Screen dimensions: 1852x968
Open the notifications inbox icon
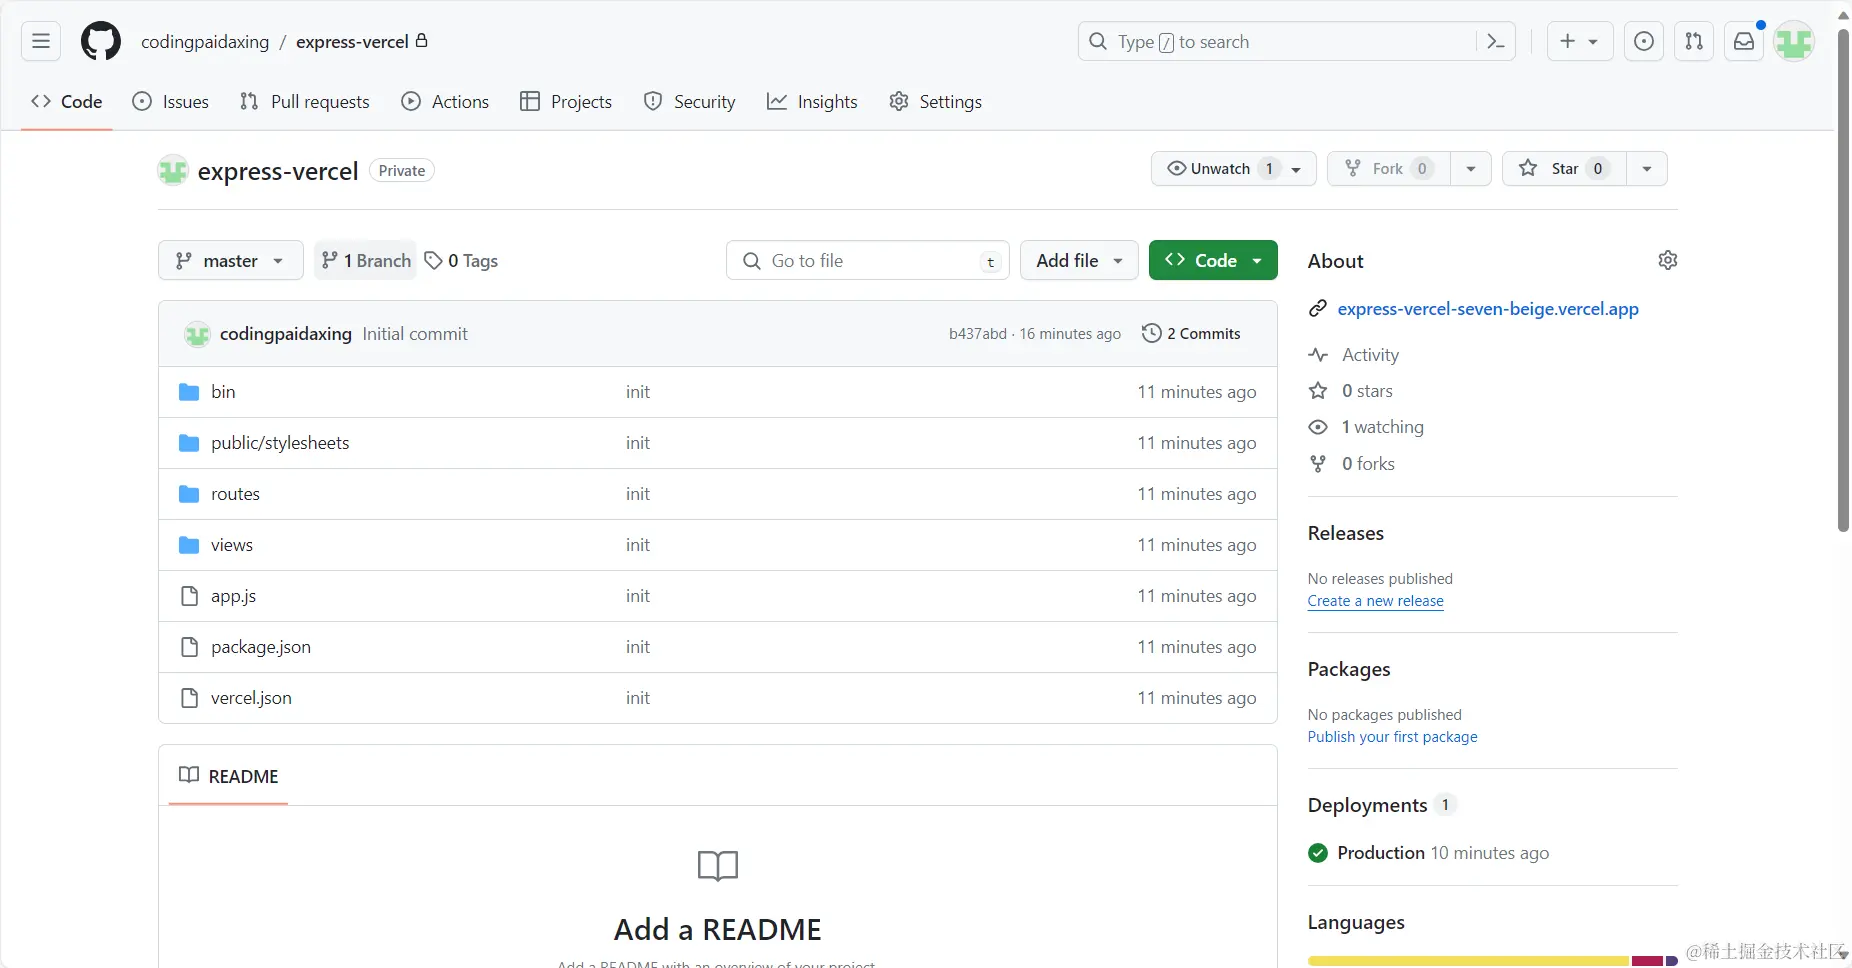pyautogui.click(x=1744, y=41)
